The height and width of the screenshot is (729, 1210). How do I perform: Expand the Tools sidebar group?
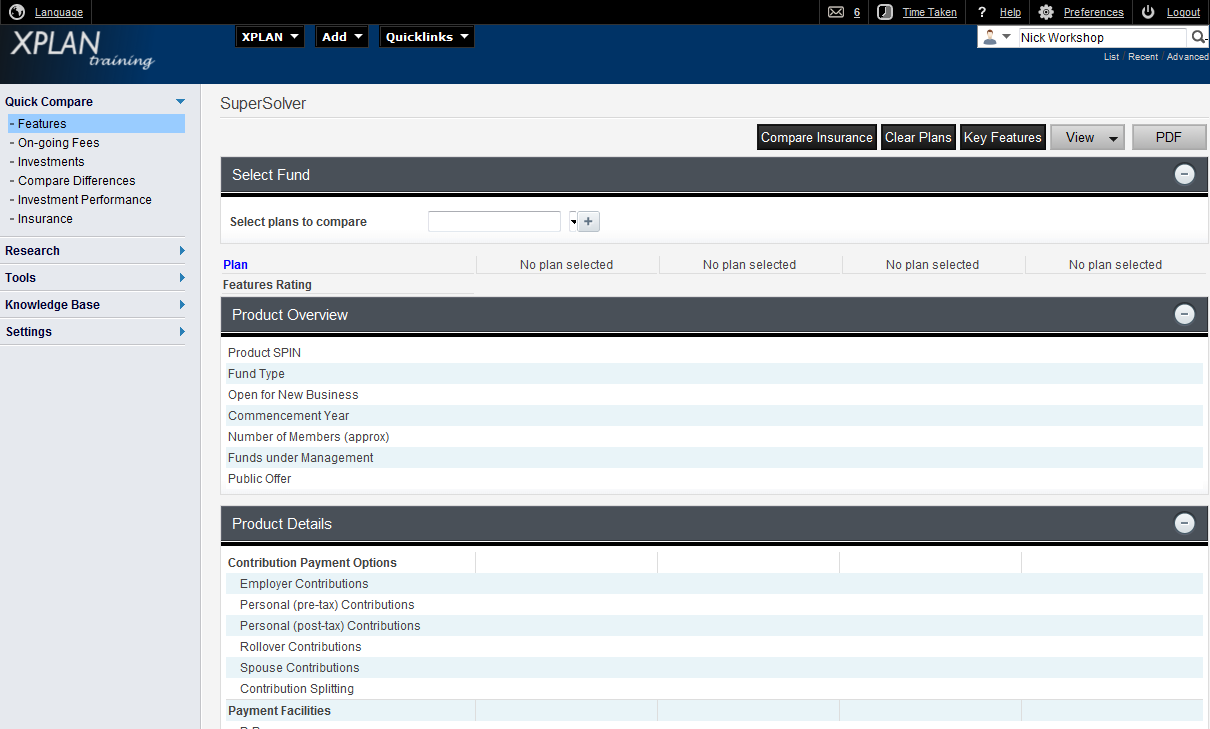click(x=182, y=277)
